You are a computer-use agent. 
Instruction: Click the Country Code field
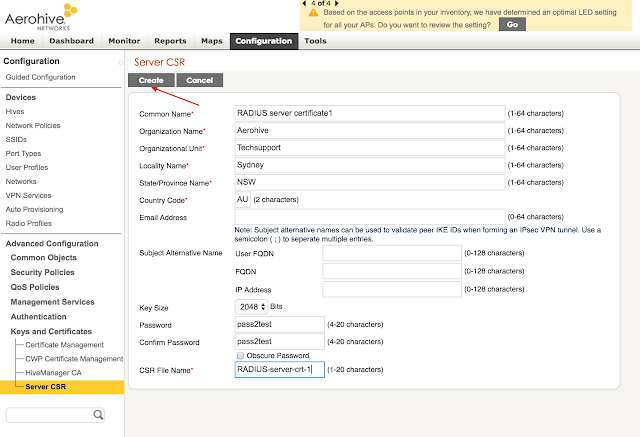[242, 200]
